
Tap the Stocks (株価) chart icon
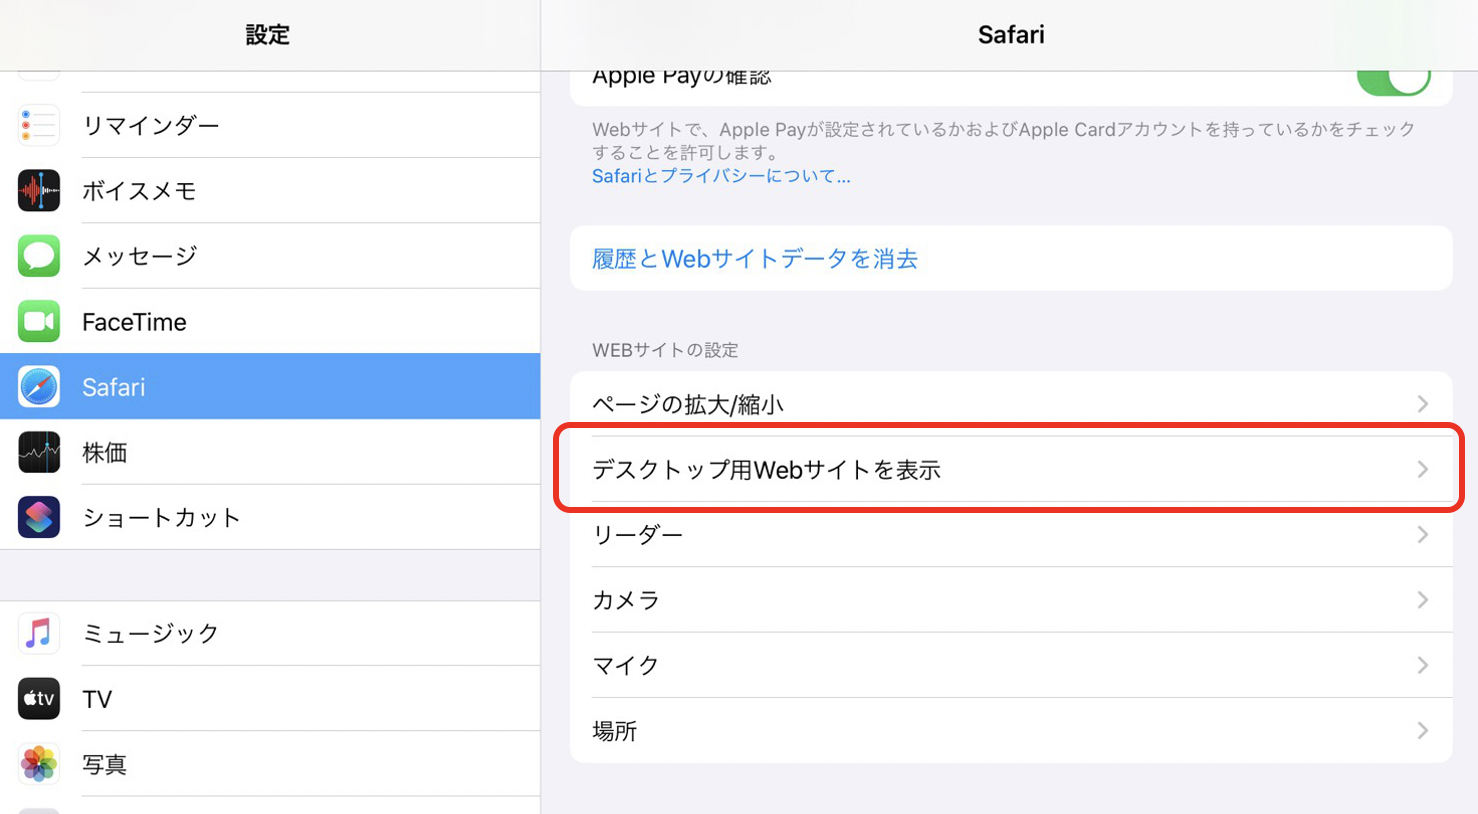tap(39, 452)
